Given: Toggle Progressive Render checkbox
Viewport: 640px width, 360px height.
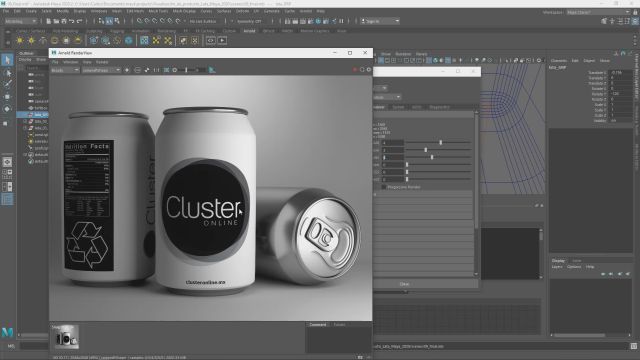Looking at the screenshot, I should (x=384, y=187).
